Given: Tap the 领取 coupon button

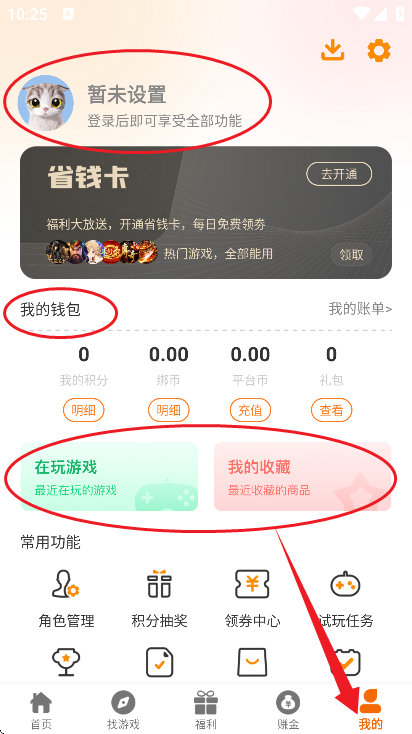Looking at the screenshot, I should click(351, 255).
